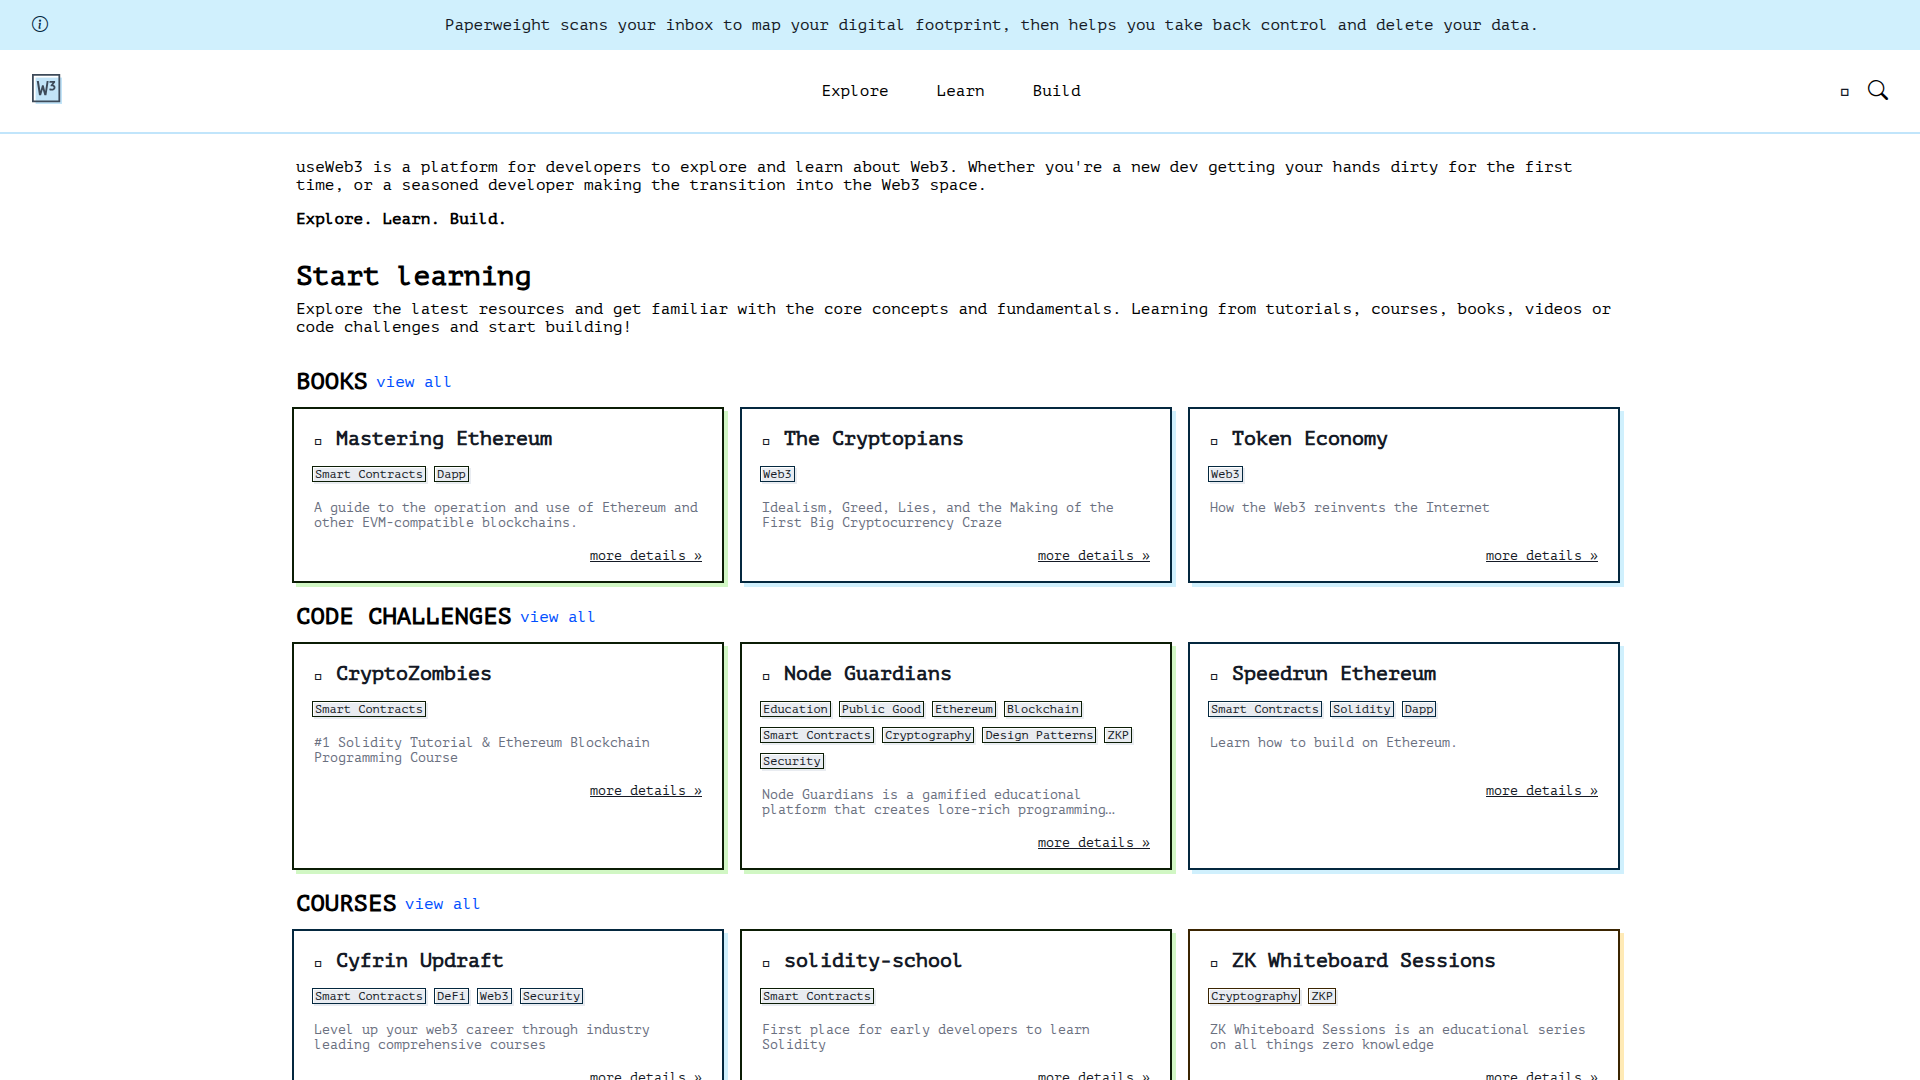The height and width of the screenshot is (1080, 1920).
Task: Click "Learn how to build on Ethereum." description
Action: coord(1333,743)
